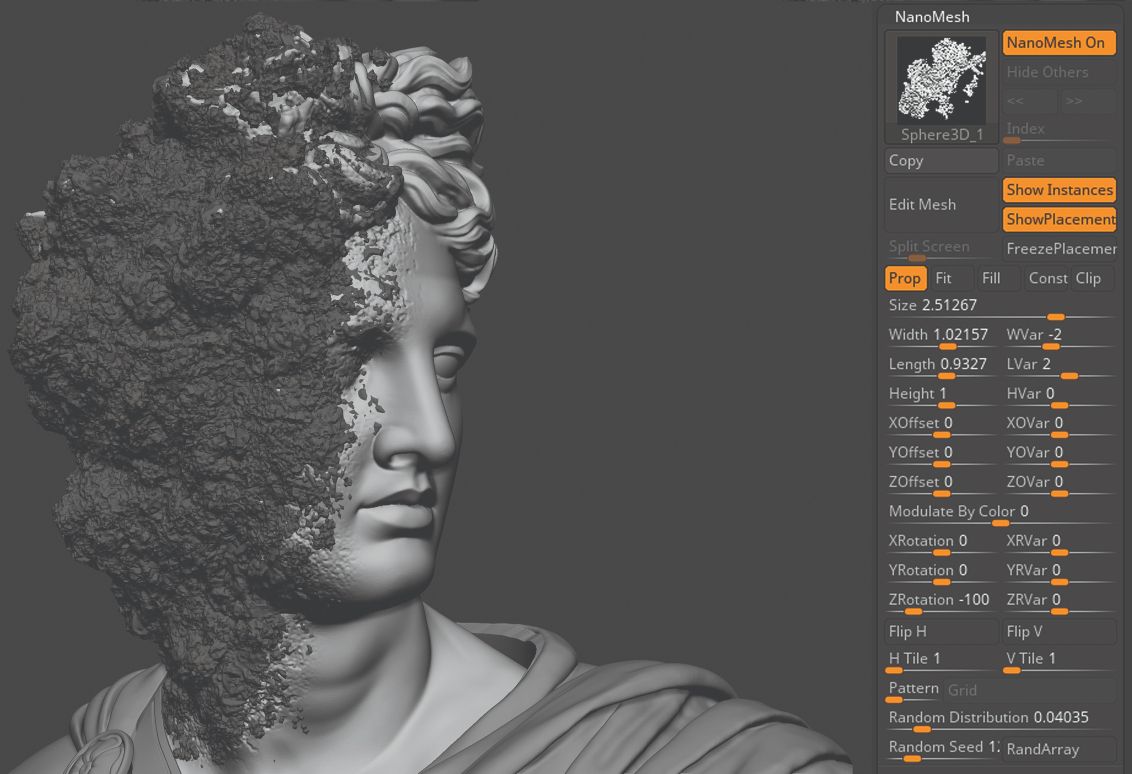Click the Sphere3D_1 mesh thumbnail
This screenshot has width=1132, height=774.
pyautogui.click(x=940, y=80)
